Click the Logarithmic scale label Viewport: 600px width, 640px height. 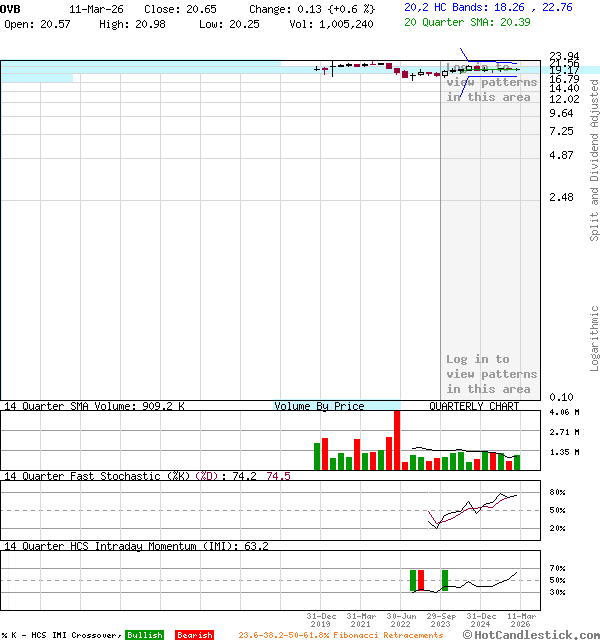coord(594,337)
